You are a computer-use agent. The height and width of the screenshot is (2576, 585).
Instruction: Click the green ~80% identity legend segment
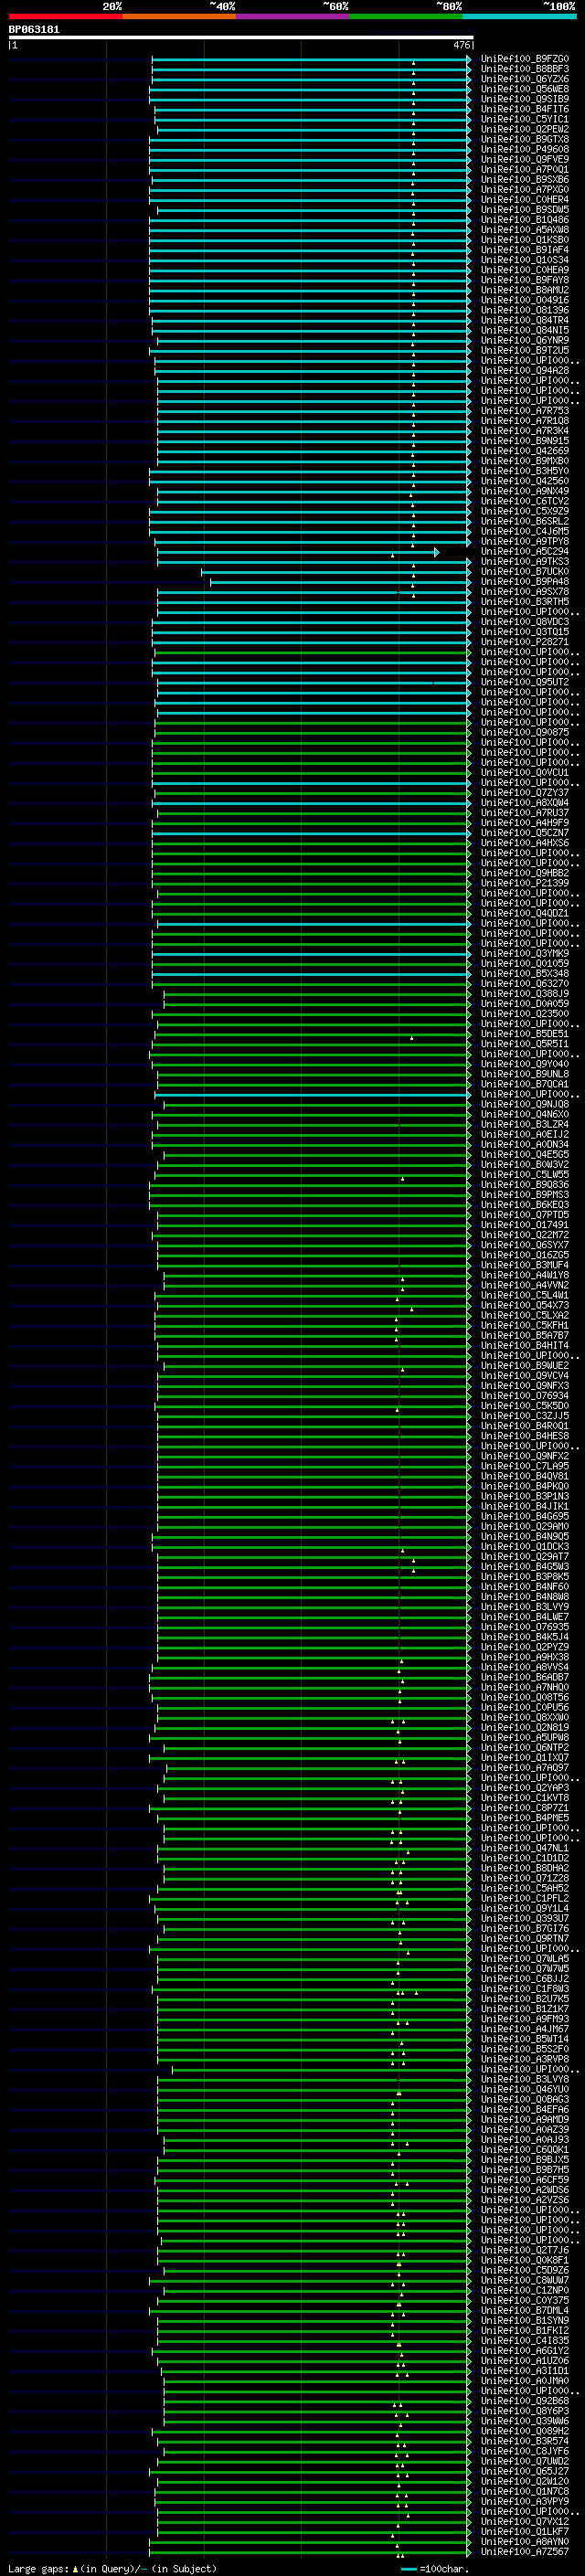pyautogui.click(x=406, y=16)
